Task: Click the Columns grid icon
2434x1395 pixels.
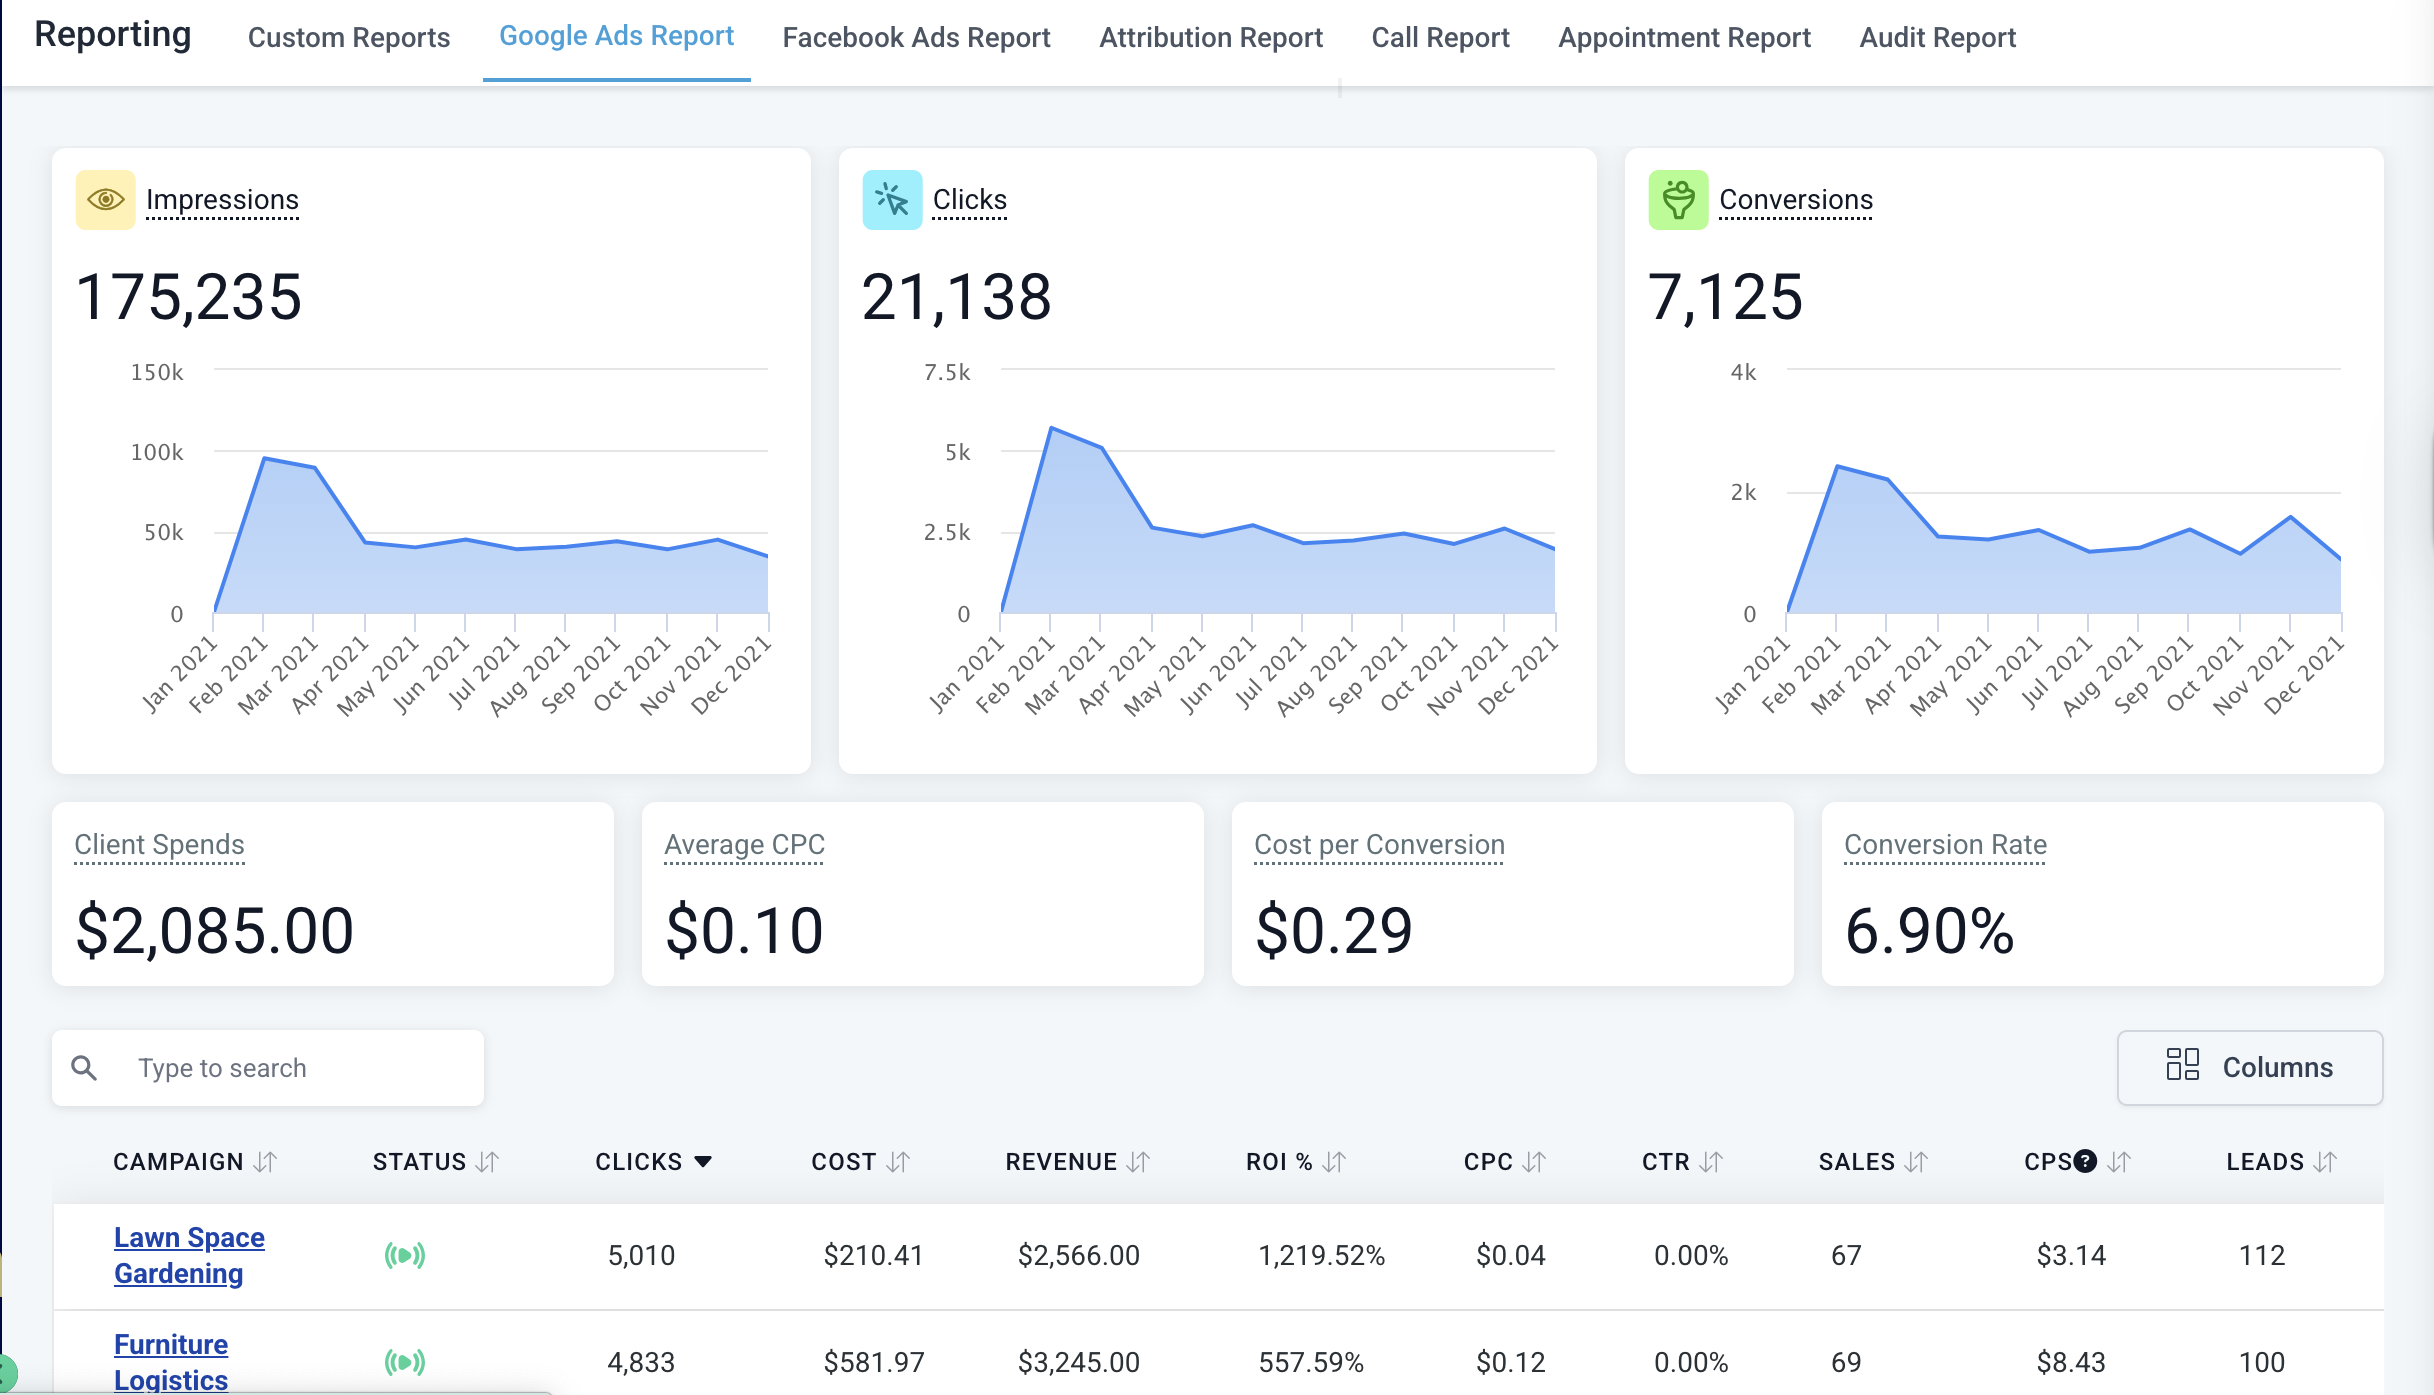Action: click(x=2182, y=1065)
